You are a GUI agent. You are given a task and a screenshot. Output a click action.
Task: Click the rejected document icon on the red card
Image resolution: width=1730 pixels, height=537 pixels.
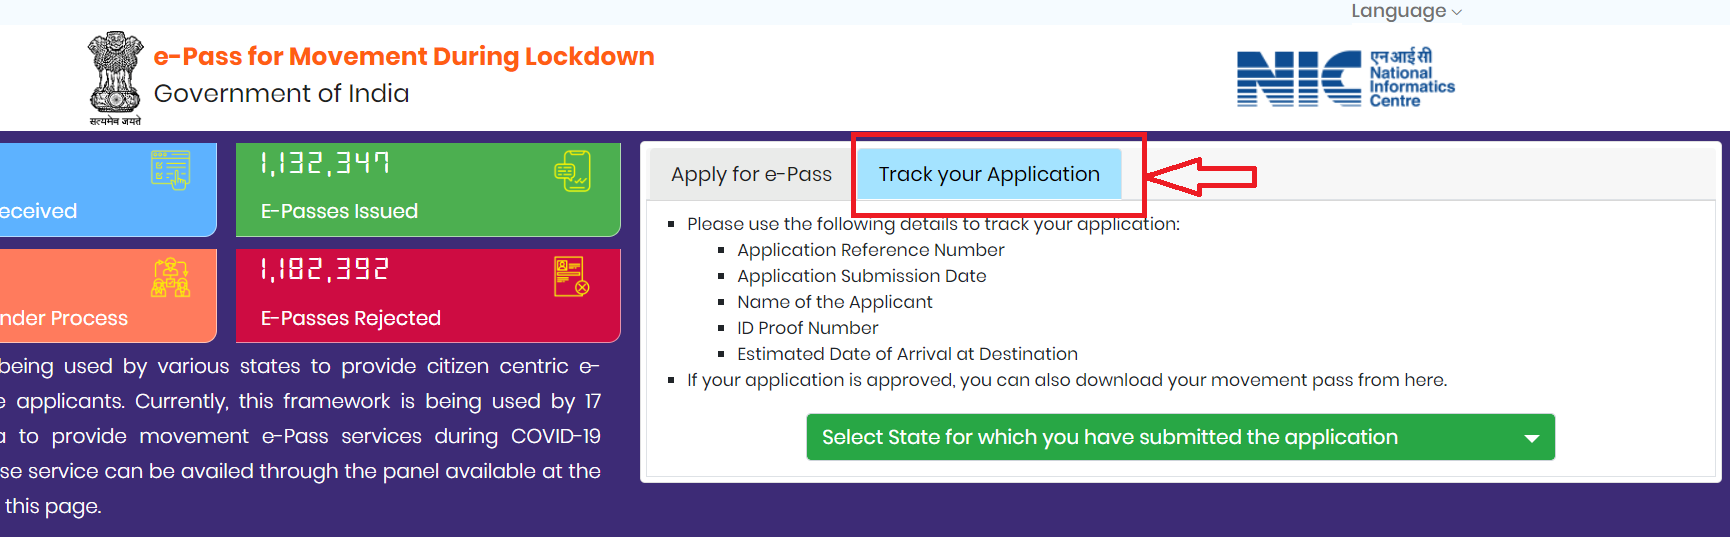tap(571, 276)
